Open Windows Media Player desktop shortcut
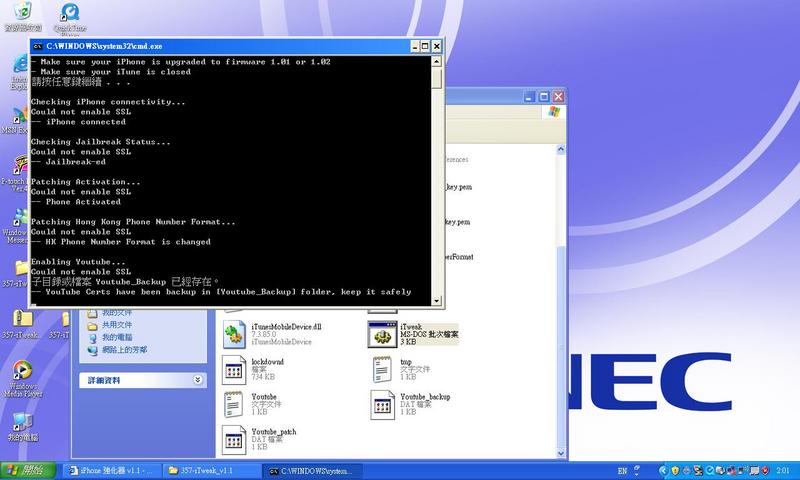 [22, 370]
